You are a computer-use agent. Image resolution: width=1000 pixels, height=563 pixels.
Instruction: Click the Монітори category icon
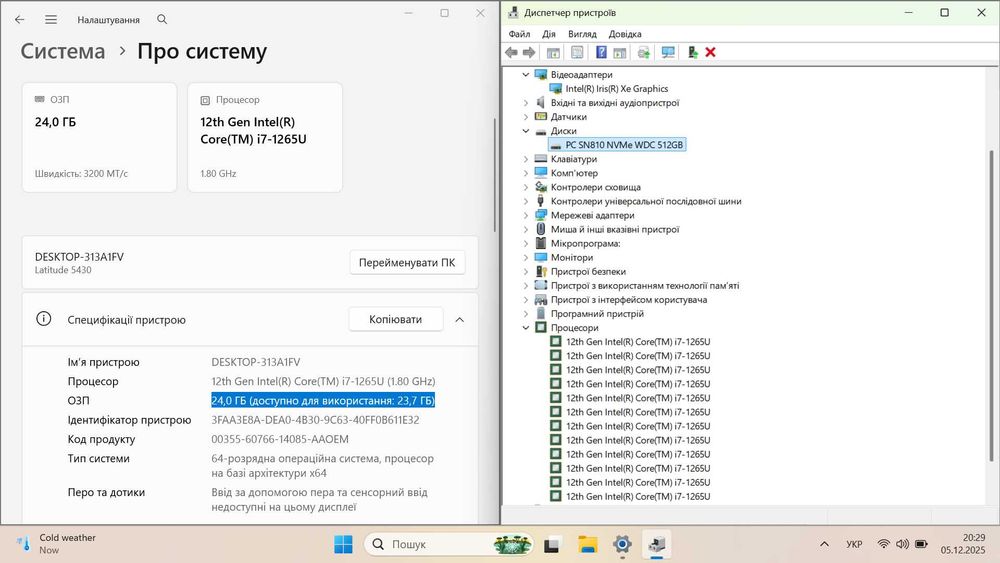(541, 258)
